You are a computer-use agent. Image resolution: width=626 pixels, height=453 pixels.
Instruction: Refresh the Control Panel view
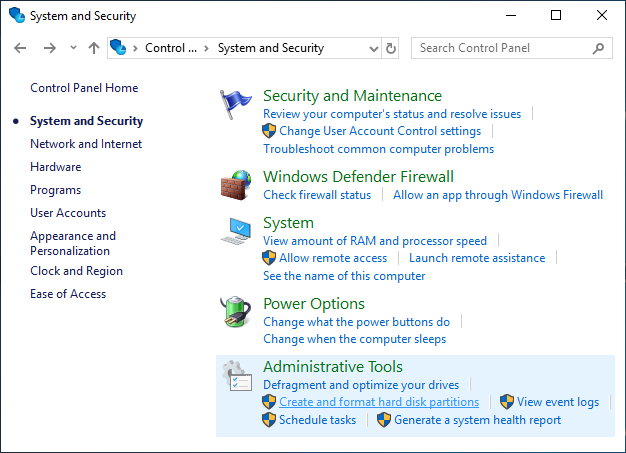tap(391, 48)
